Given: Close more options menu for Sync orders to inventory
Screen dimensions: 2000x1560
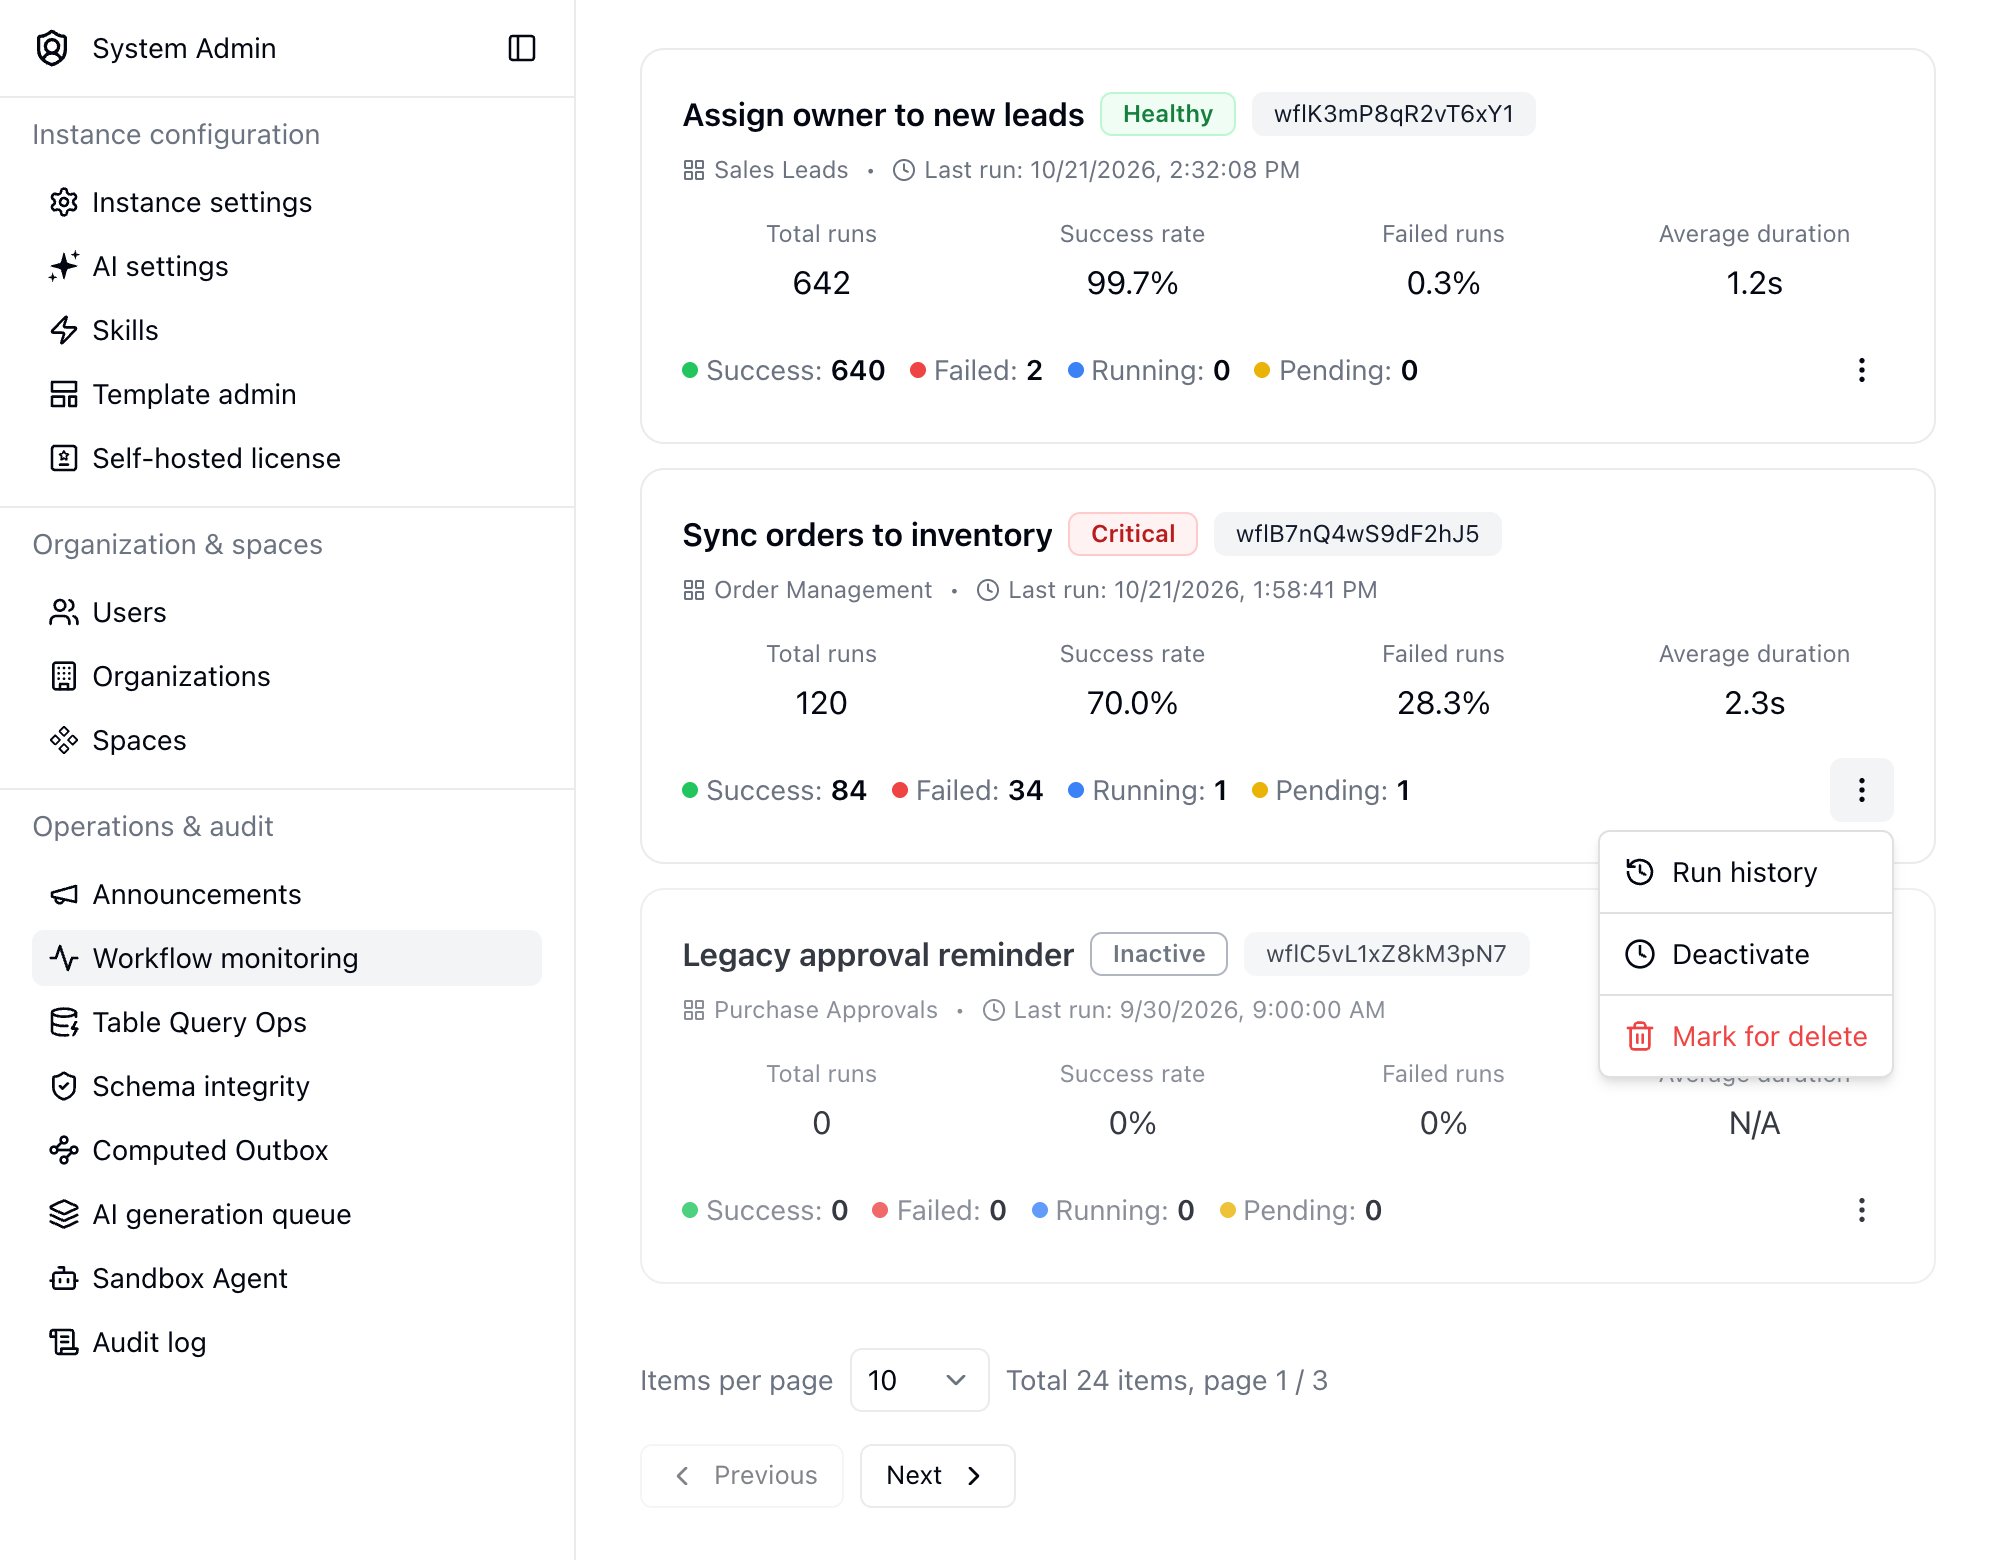Looking at the screenshot, I should 1861,790.
